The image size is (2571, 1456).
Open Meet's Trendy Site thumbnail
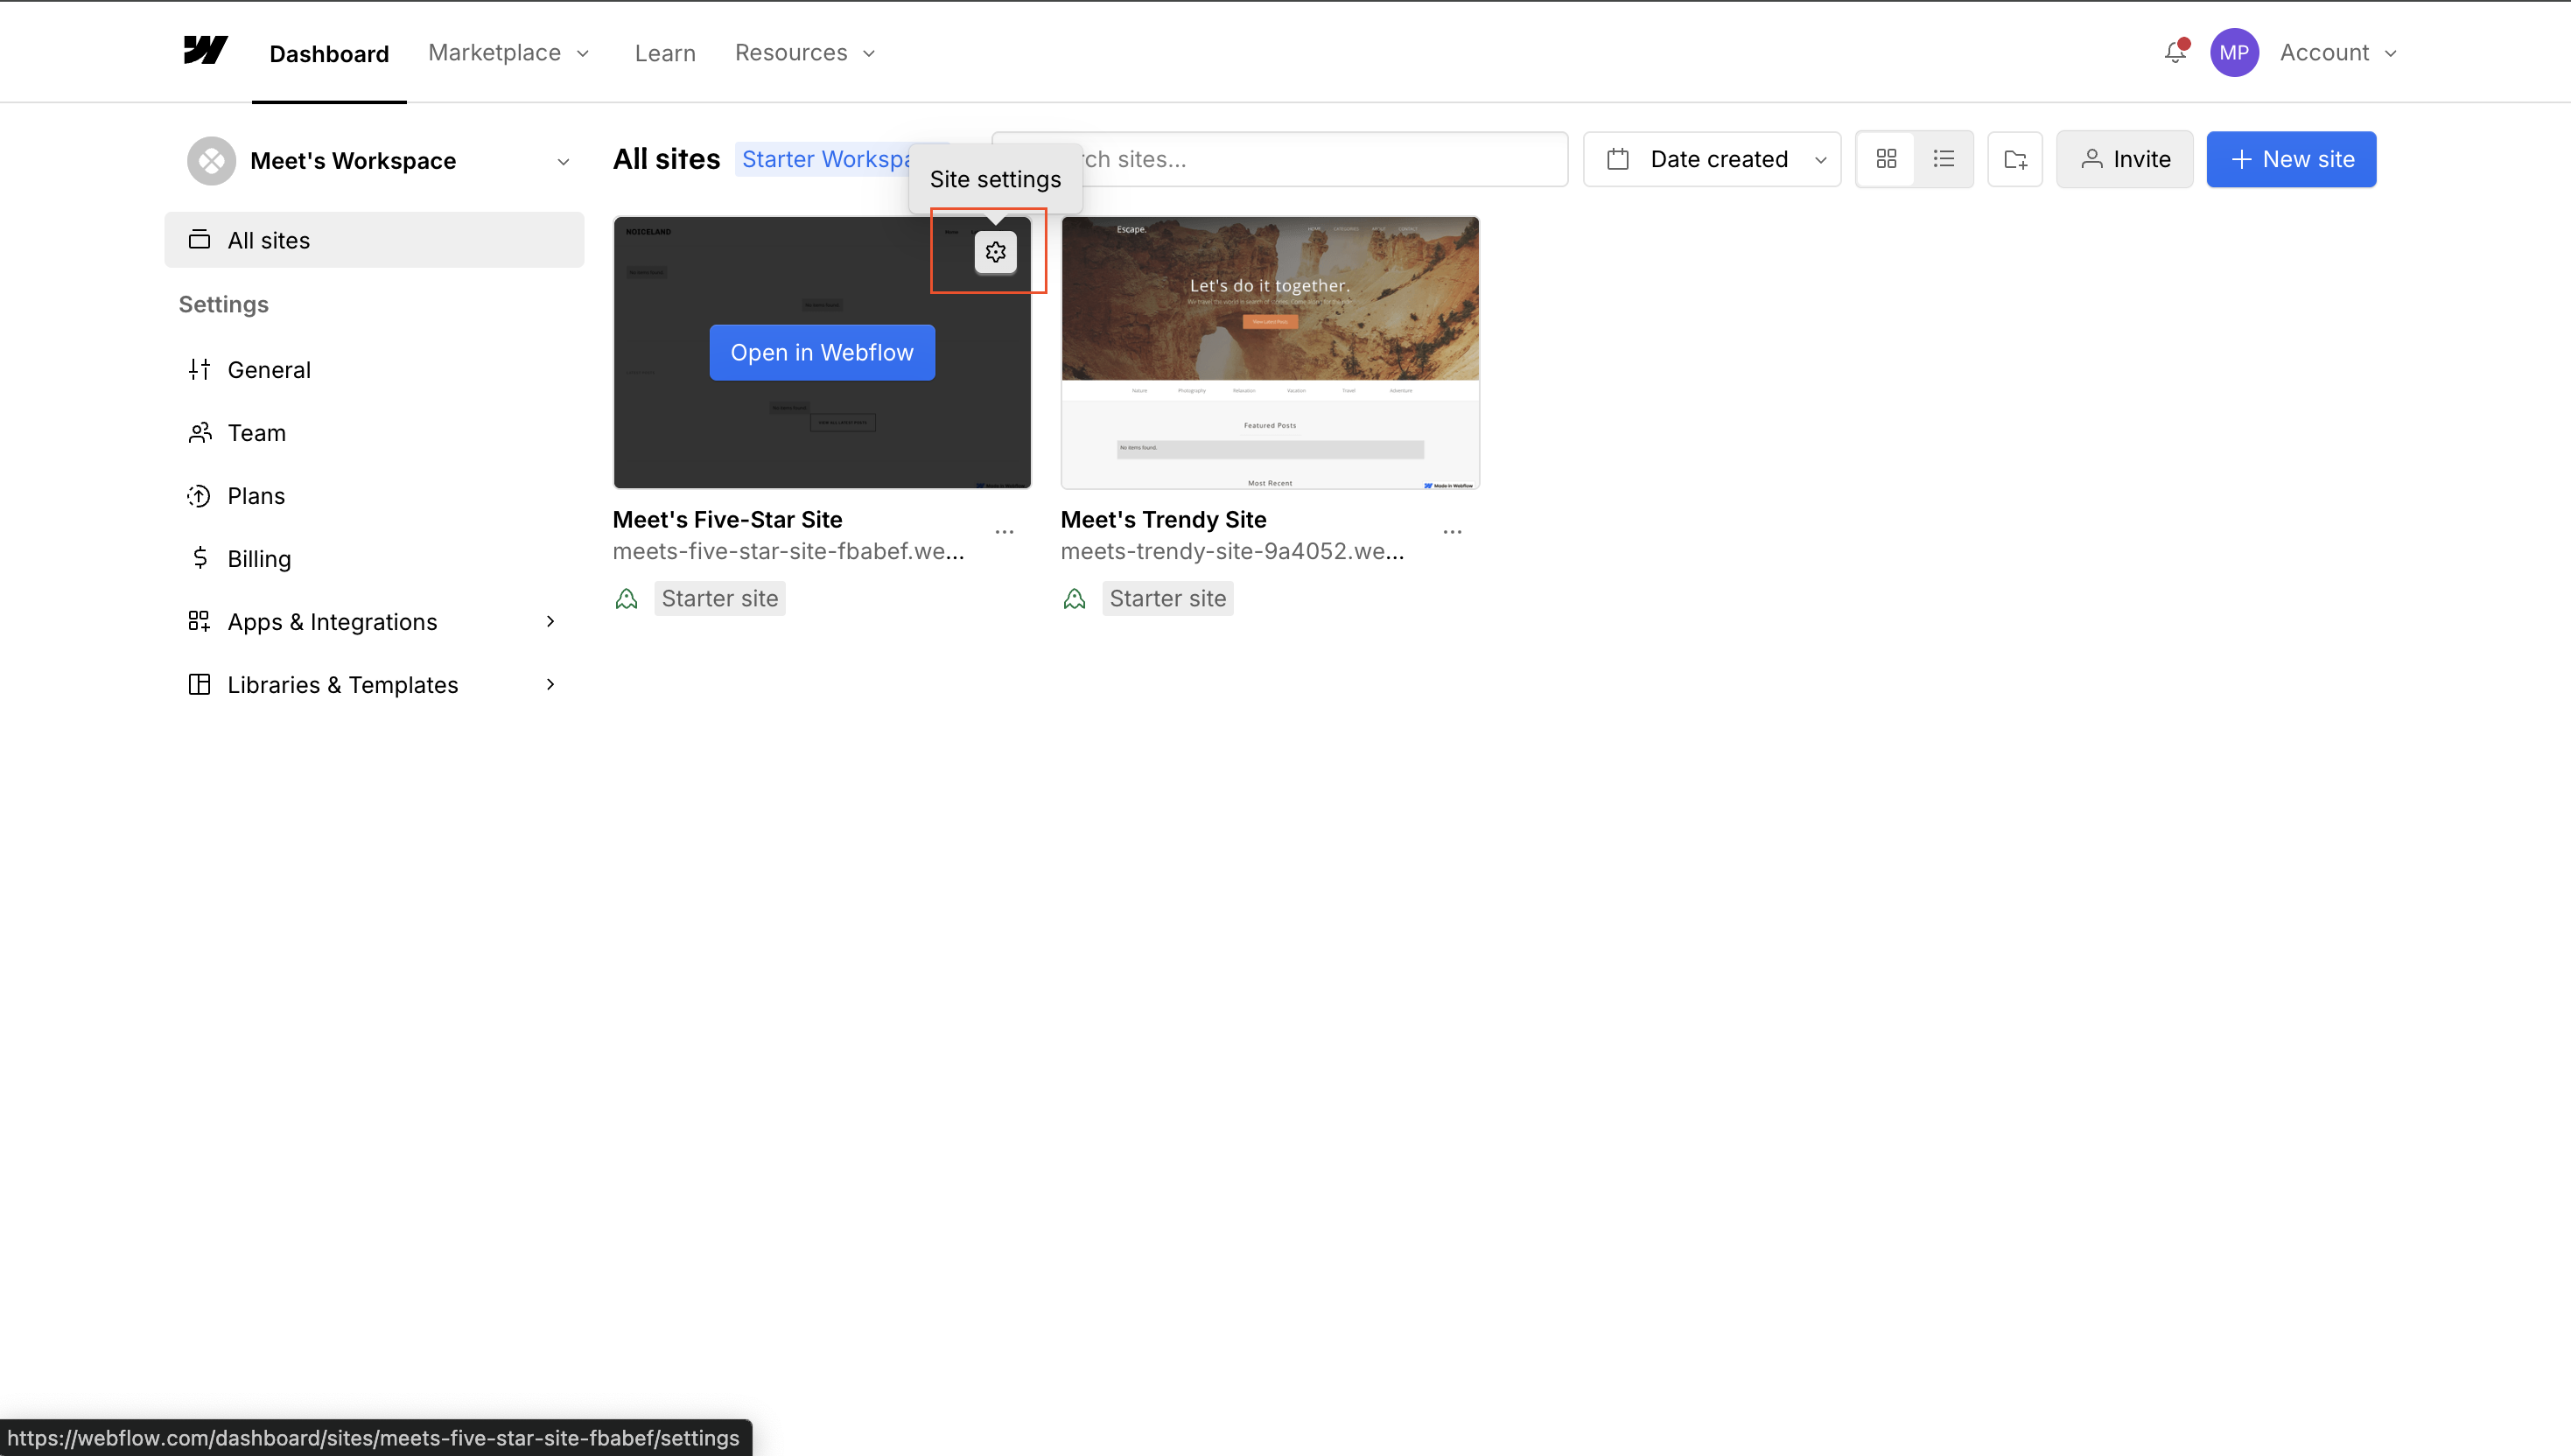tap(1269, 353)
